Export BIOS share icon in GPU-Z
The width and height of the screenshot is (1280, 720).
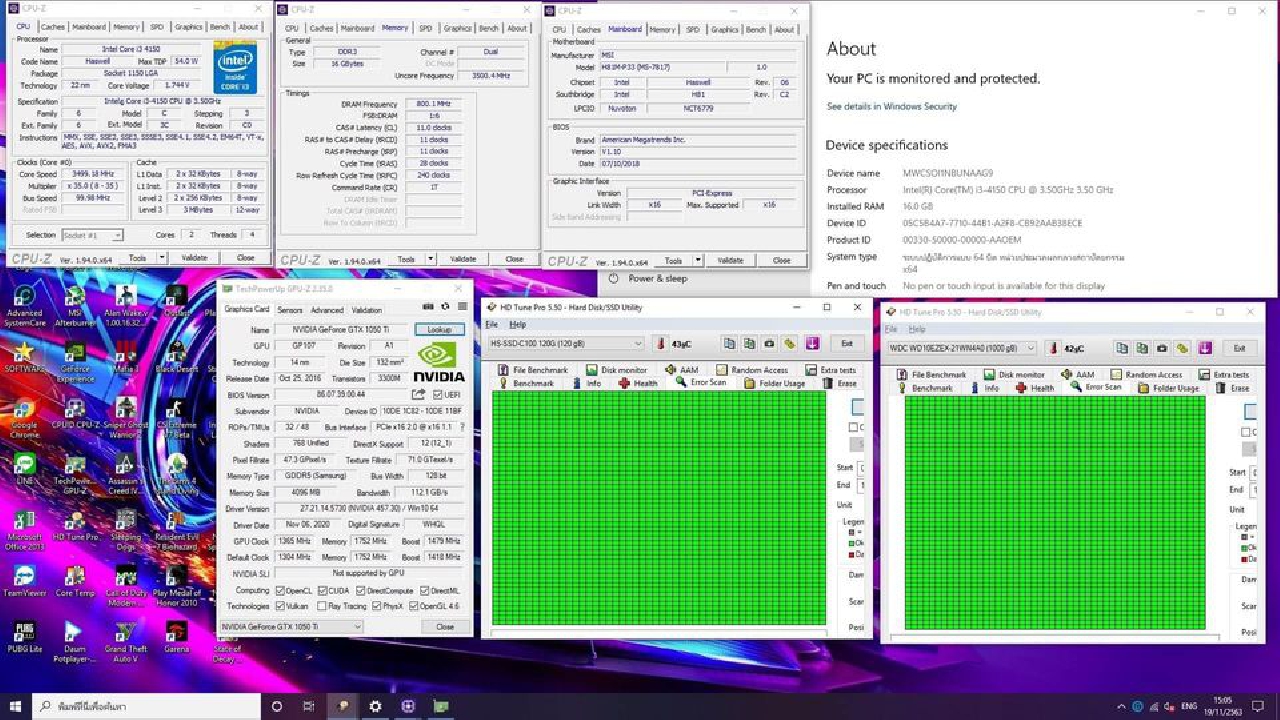418,394
